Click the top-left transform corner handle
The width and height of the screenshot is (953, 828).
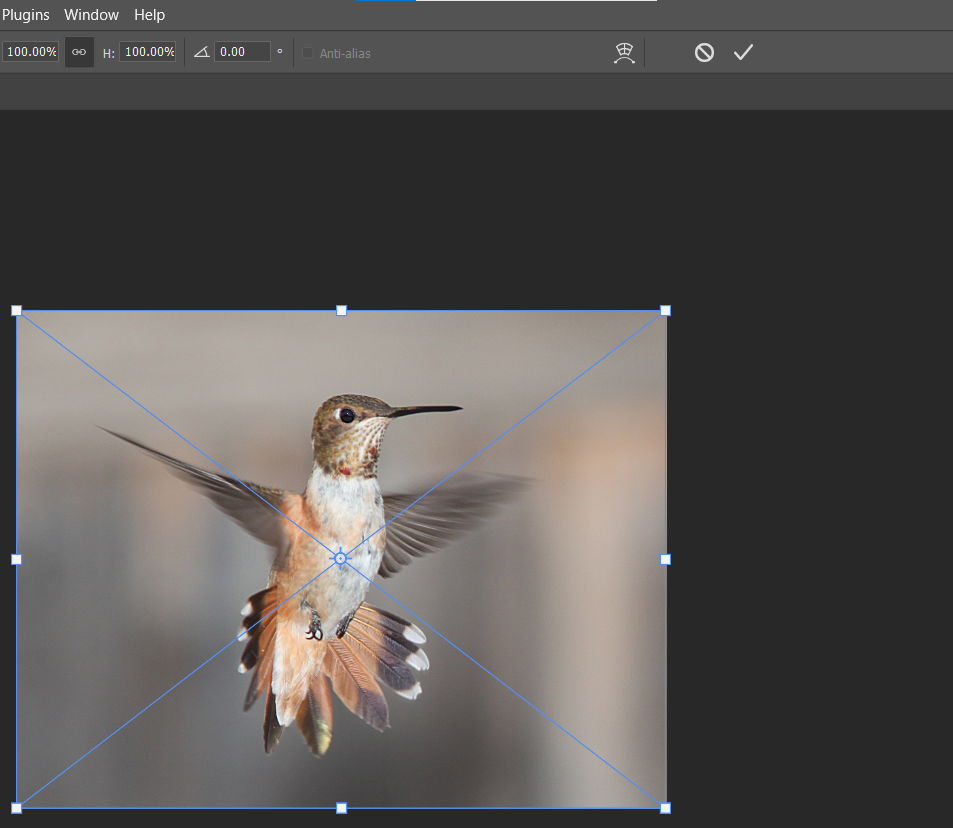pos(16,311)
